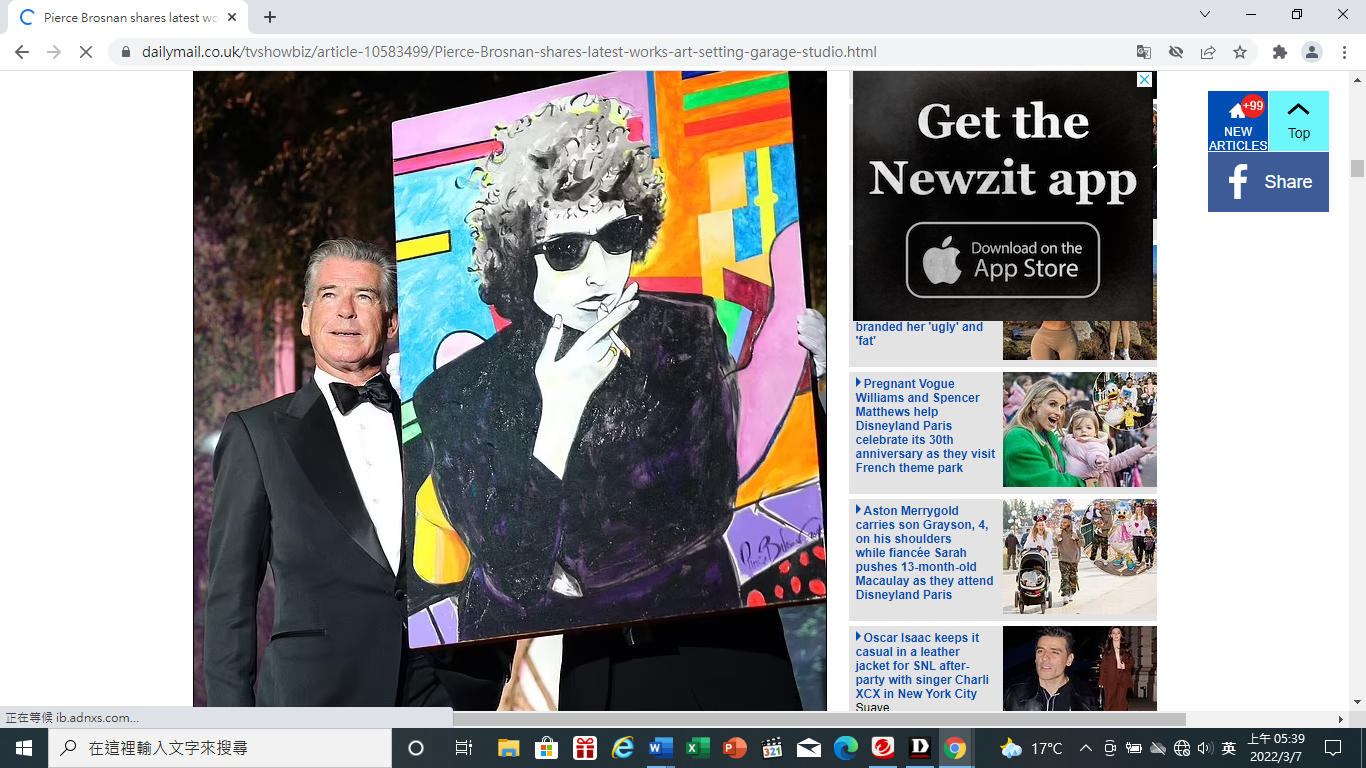Click the address bar URL

[x=509, y=52]
